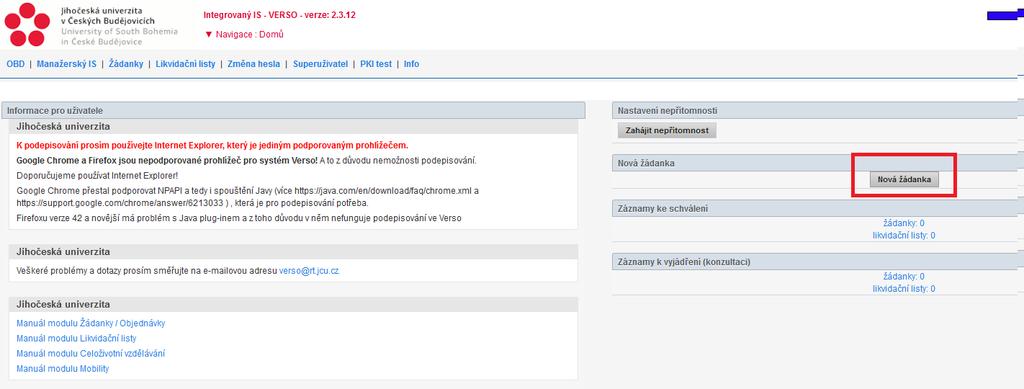Open Manuál modulu Celoživotní vzdělávání link
The height and width of the screenshot is (389, 1024).
point(90,353)
